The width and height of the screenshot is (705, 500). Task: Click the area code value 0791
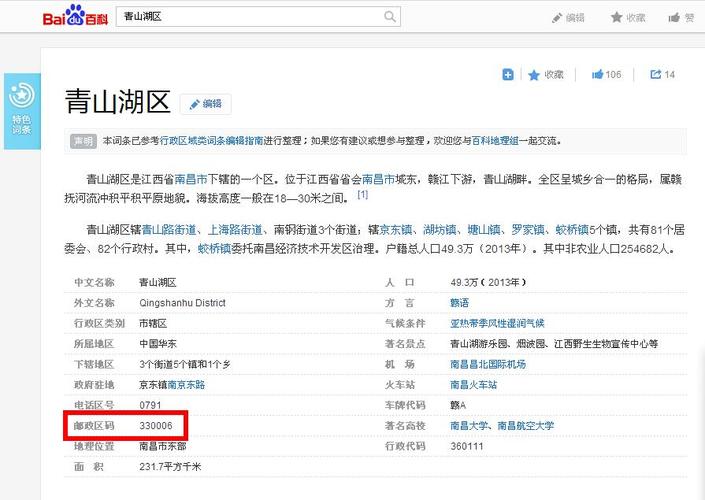click(x=150, y=405)
